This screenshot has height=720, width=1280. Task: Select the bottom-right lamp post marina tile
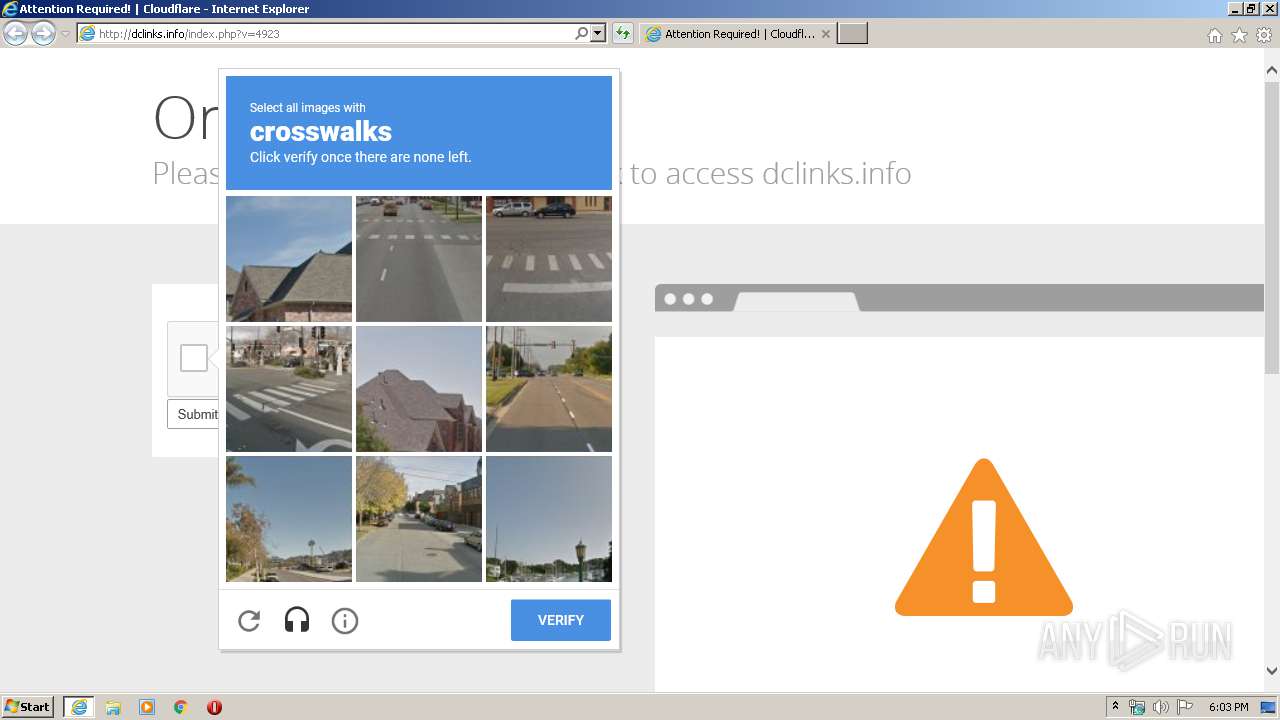(549, 519)
